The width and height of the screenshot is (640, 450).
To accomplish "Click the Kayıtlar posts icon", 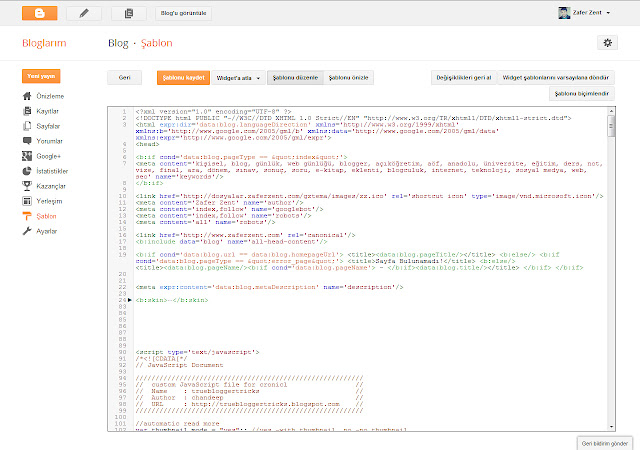I will point(27,111).
